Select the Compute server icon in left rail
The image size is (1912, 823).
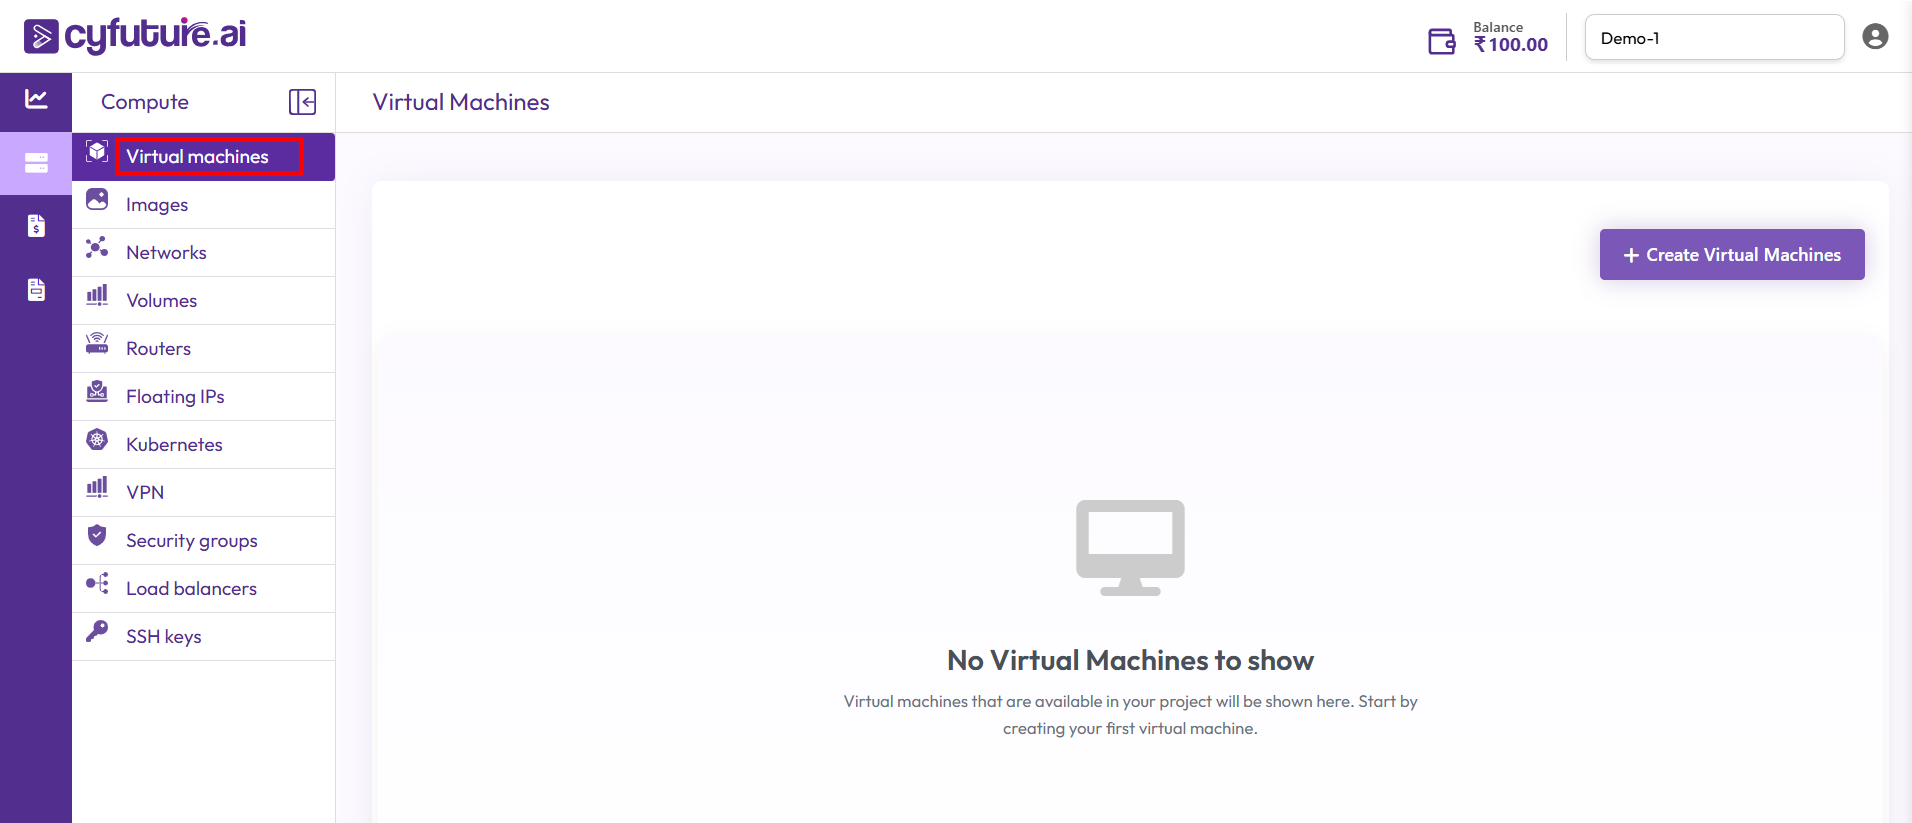coord(36,163)
